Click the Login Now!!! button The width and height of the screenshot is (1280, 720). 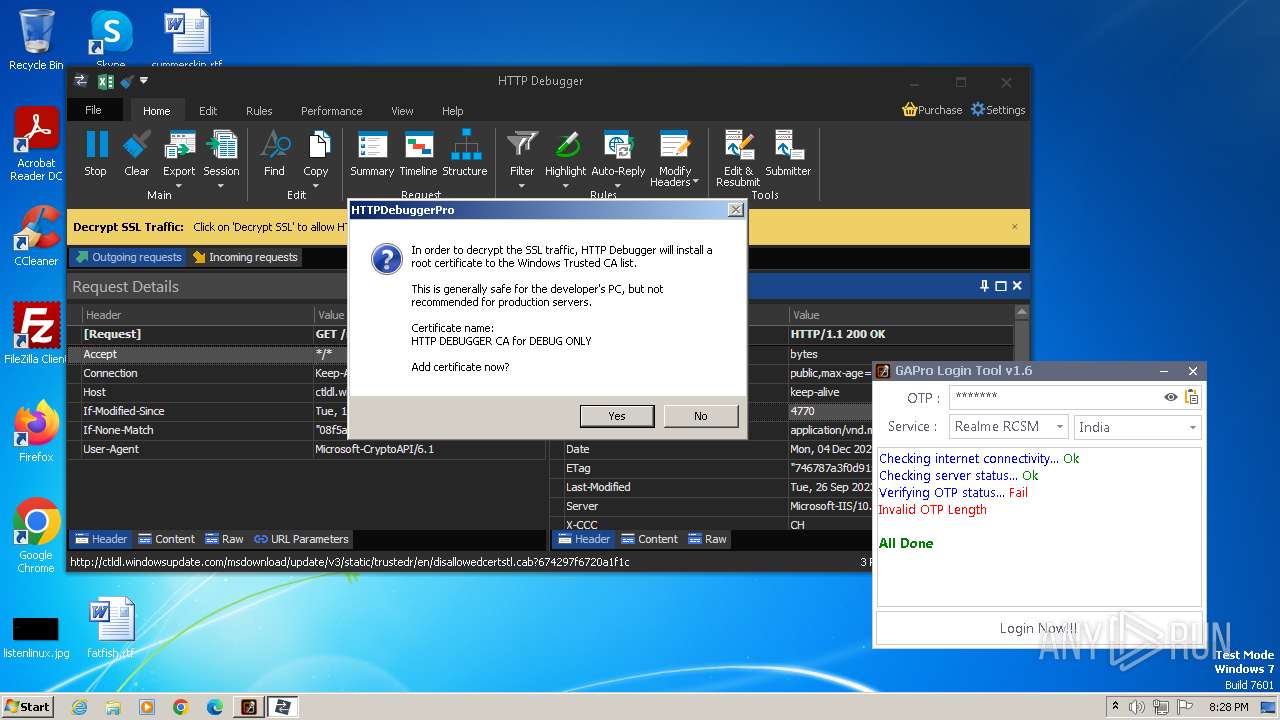pyautogui.click(x=1039, y=628)
